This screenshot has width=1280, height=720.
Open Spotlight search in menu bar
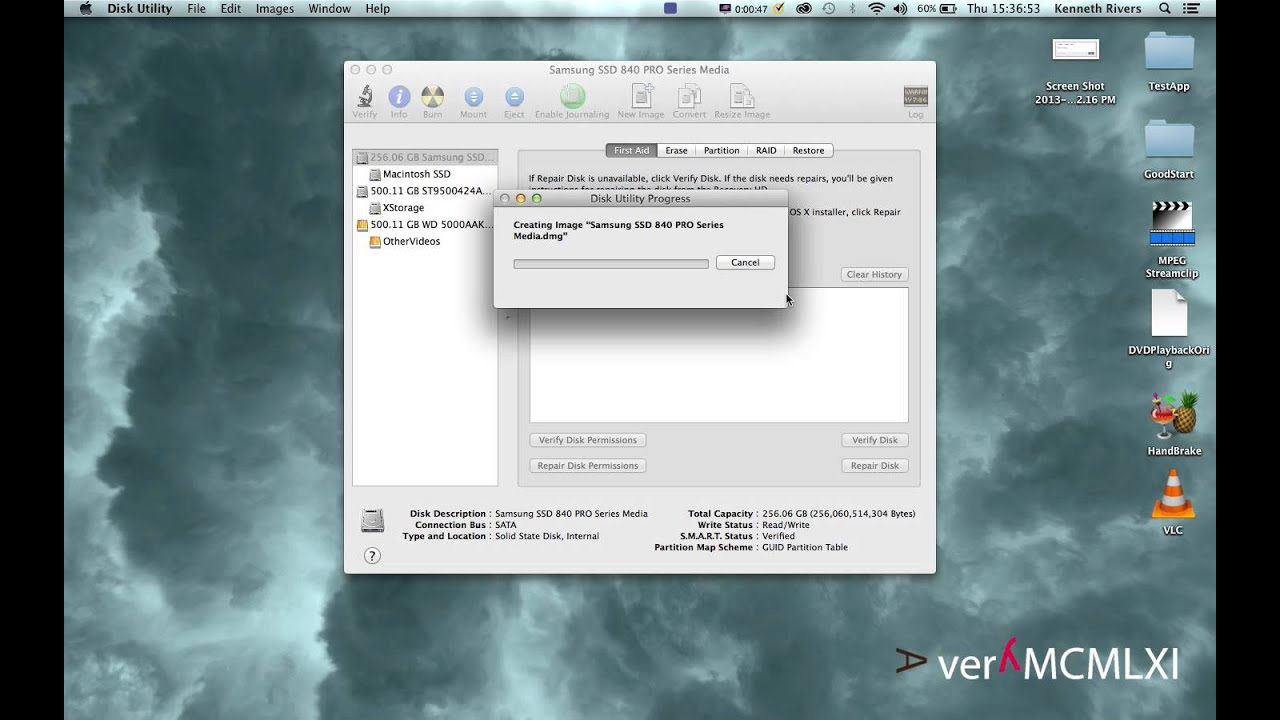1164,9
